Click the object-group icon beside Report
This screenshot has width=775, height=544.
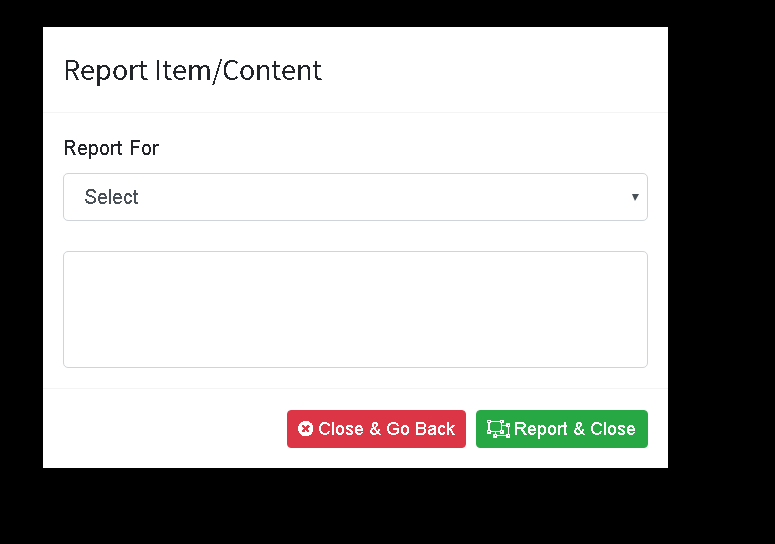coord(498,429)
